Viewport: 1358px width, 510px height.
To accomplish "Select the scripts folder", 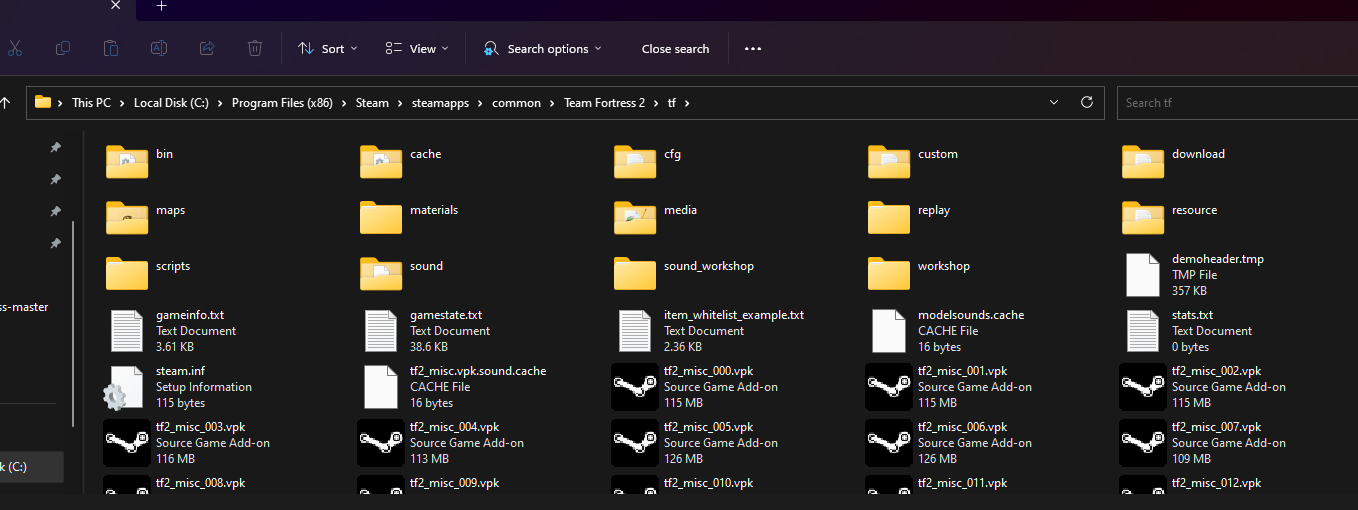I will (x=148, y=272).
